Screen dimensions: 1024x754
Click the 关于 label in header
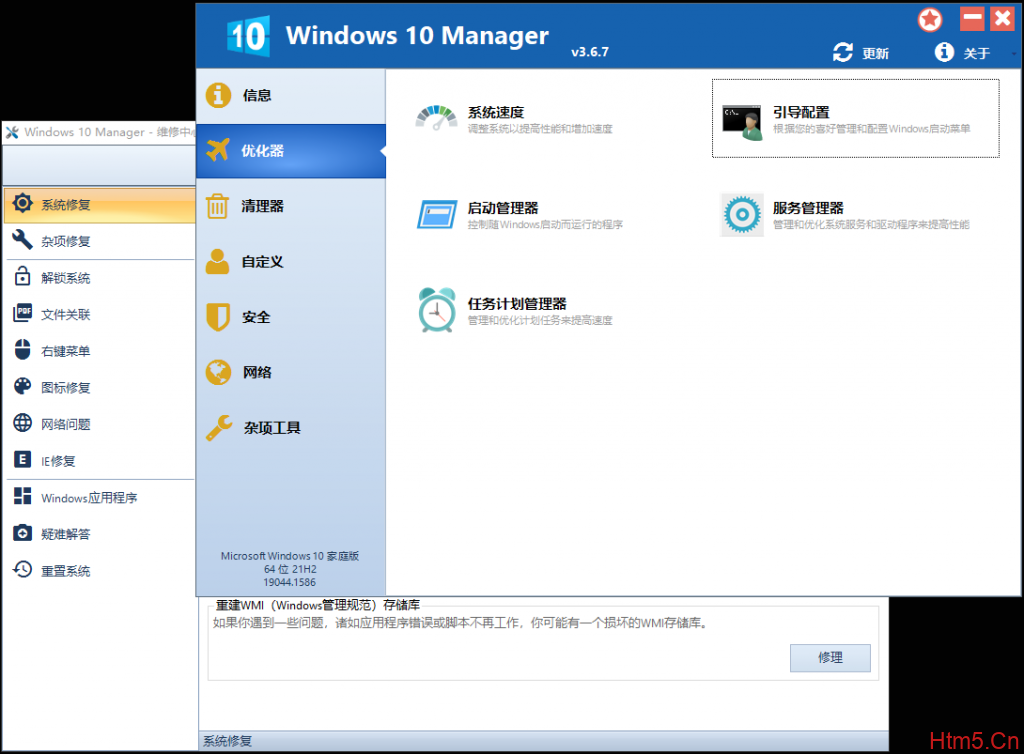(977, 54)
